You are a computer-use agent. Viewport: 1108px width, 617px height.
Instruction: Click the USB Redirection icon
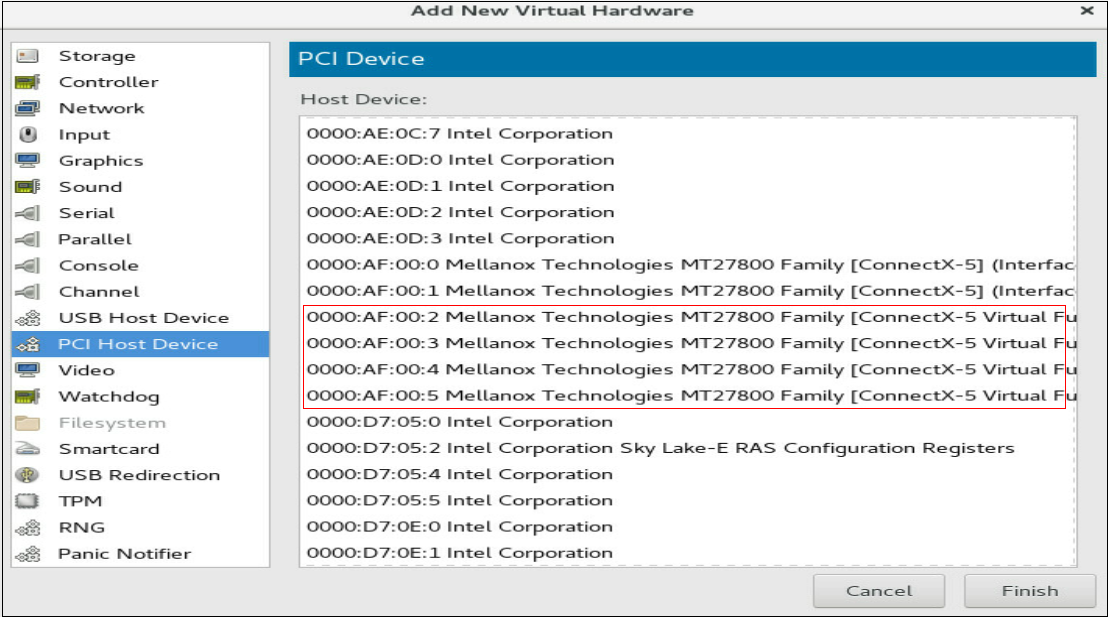28,475
